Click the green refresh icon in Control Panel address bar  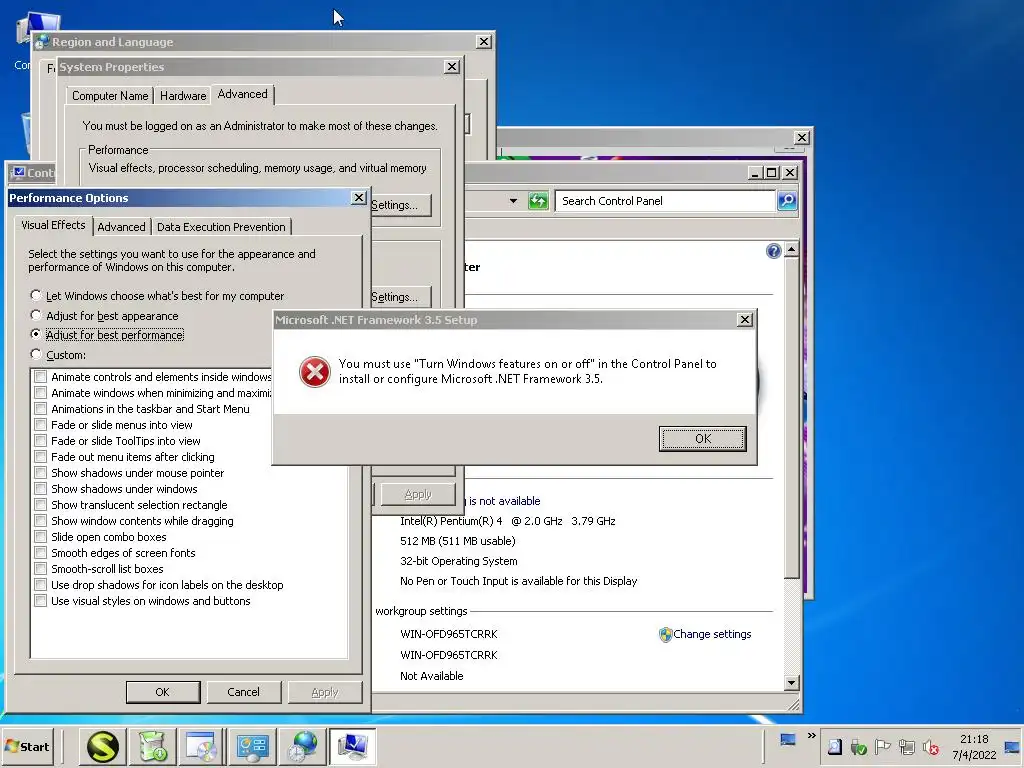coord(538,200)
